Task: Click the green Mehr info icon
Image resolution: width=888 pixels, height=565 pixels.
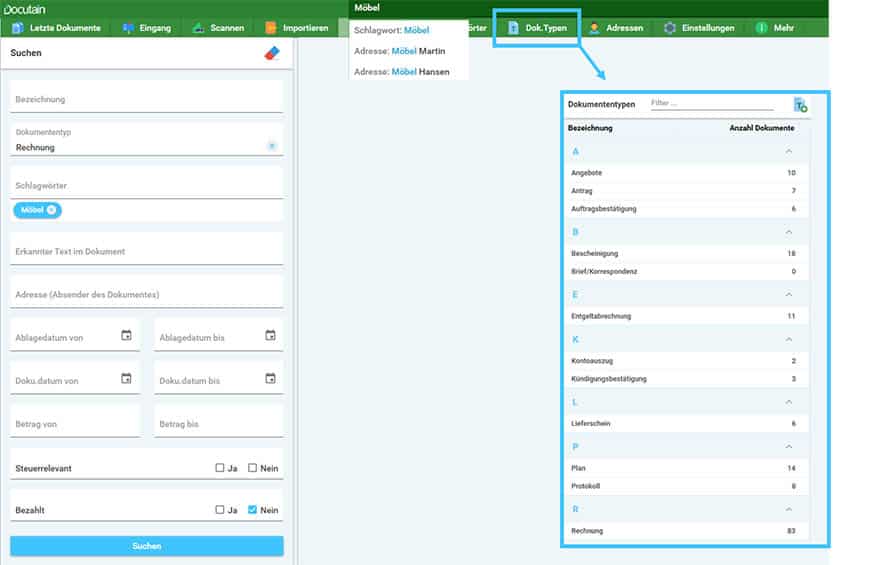Action: [762, 28]
